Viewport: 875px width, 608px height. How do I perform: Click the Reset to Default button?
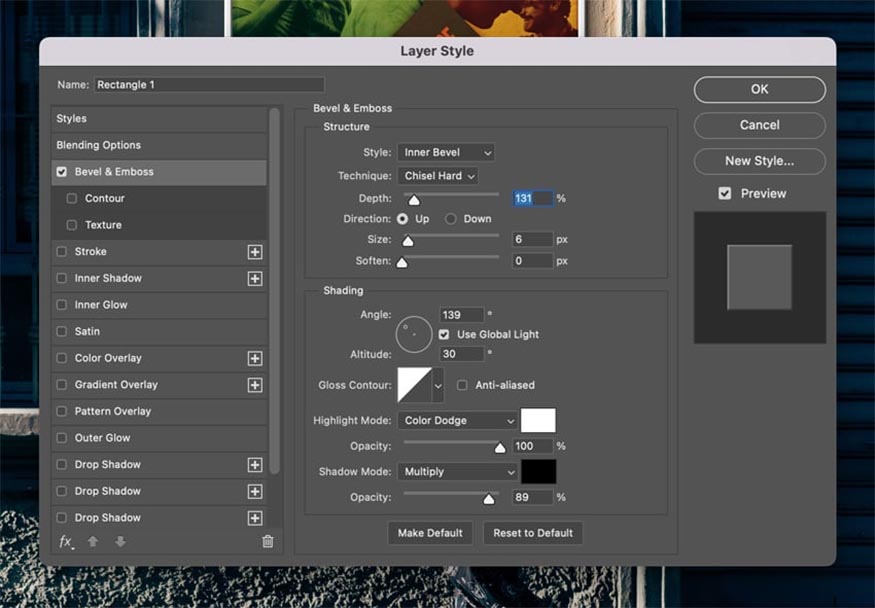point(533,533)
